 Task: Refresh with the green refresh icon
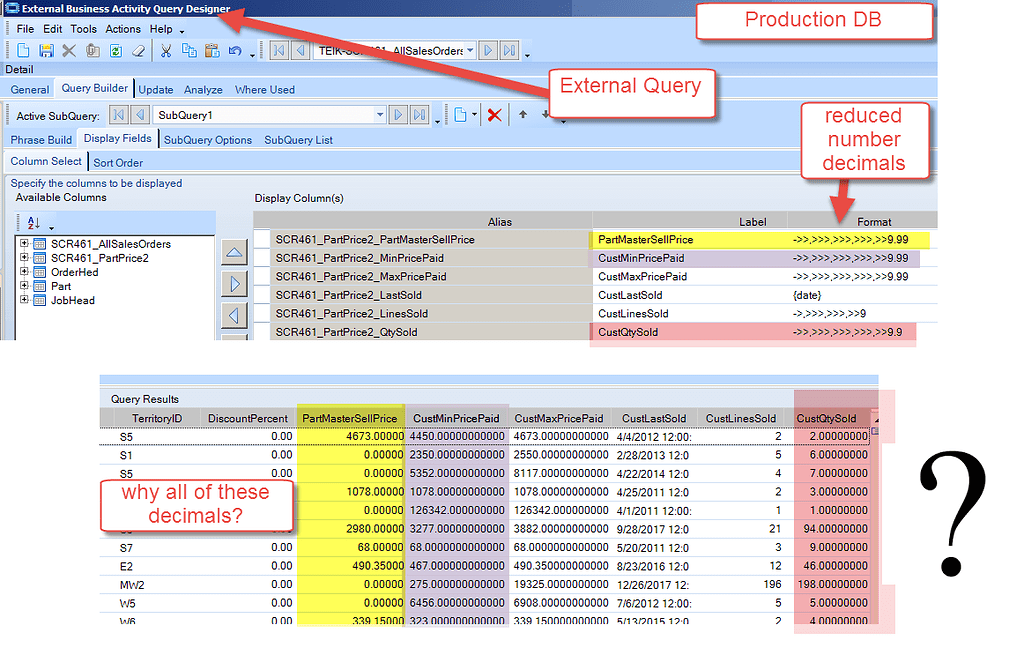(x=114, y=50)
